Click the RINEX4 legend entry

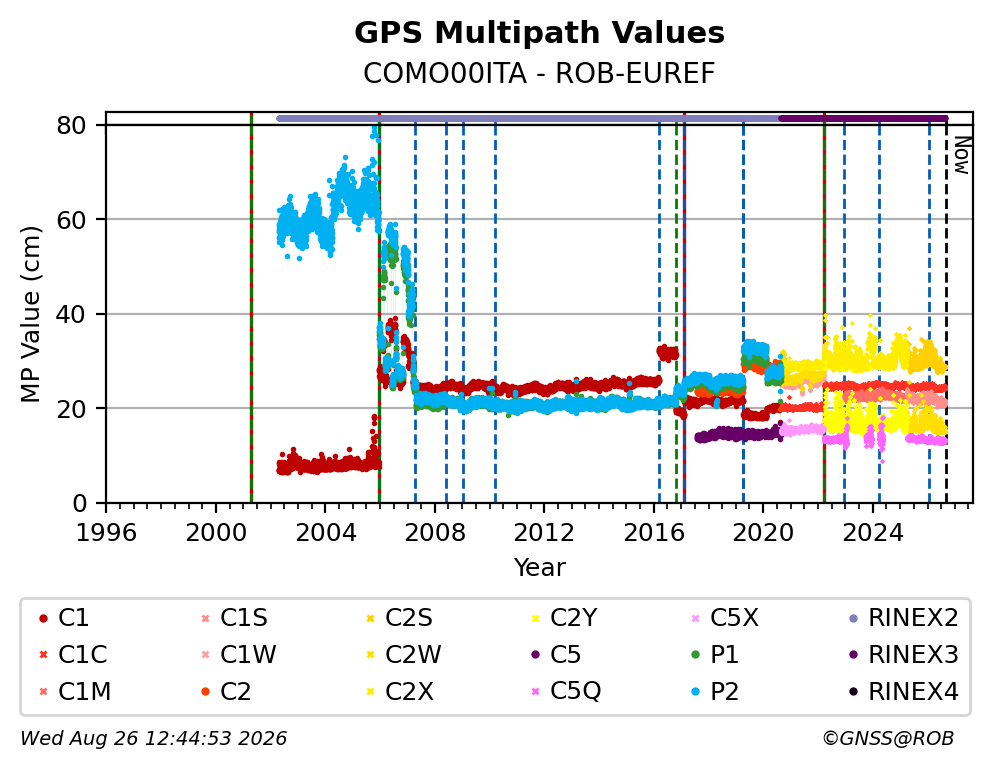click(903, 692)
